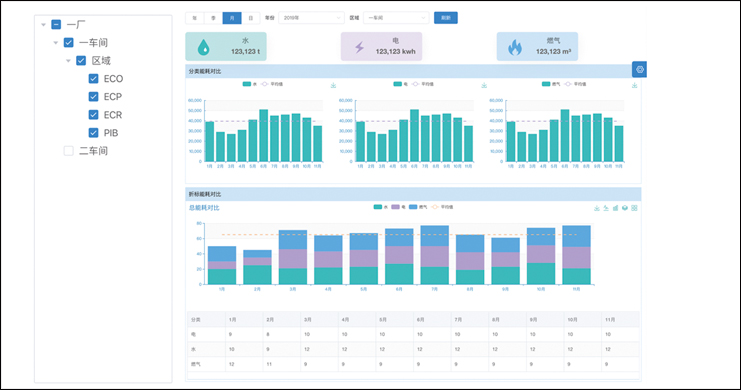Screen dimensions: 741x390
Task: Click the water droplet icon card
Action: (x=226, y=46)
